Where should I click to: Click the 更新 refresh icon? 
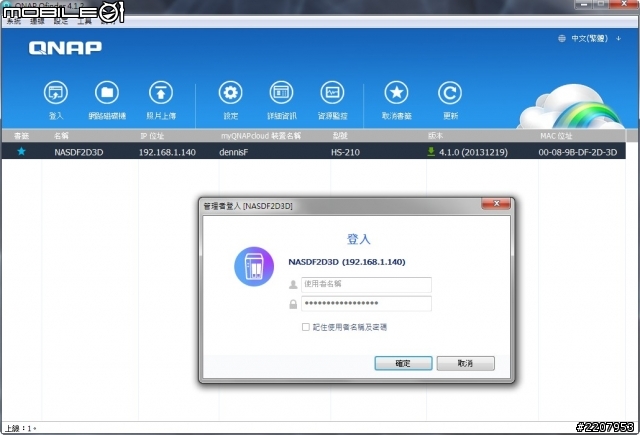[x=450, y=93]
